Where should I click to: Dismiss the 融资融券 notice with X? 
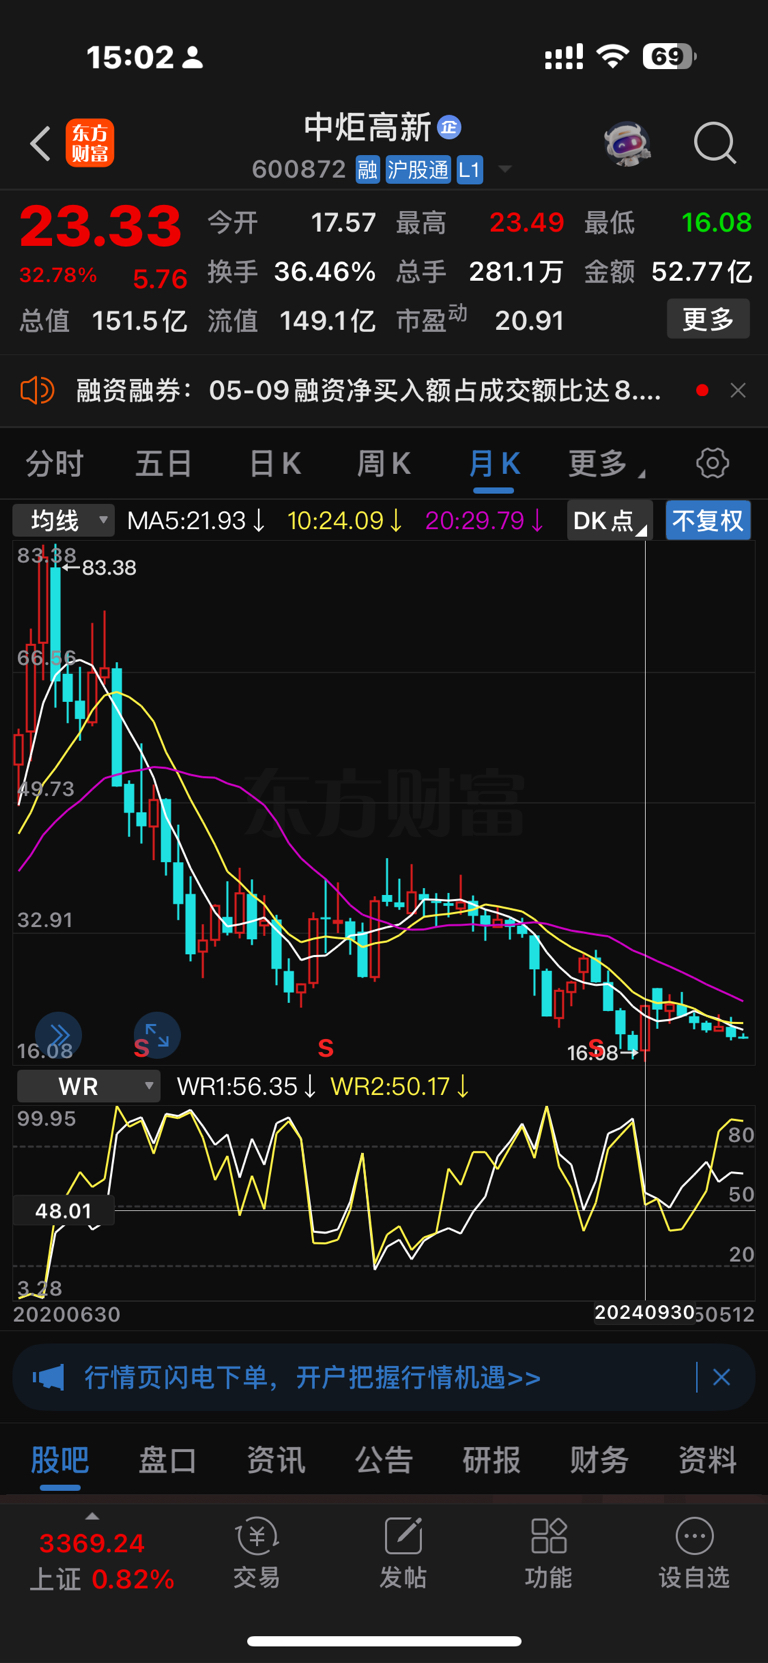coord(738,390)
